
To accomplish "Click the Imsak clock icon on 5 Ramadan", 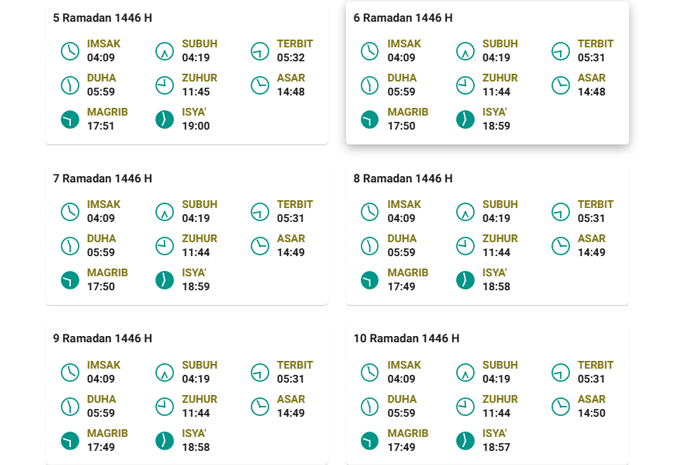I will click(x=70, y=51).
